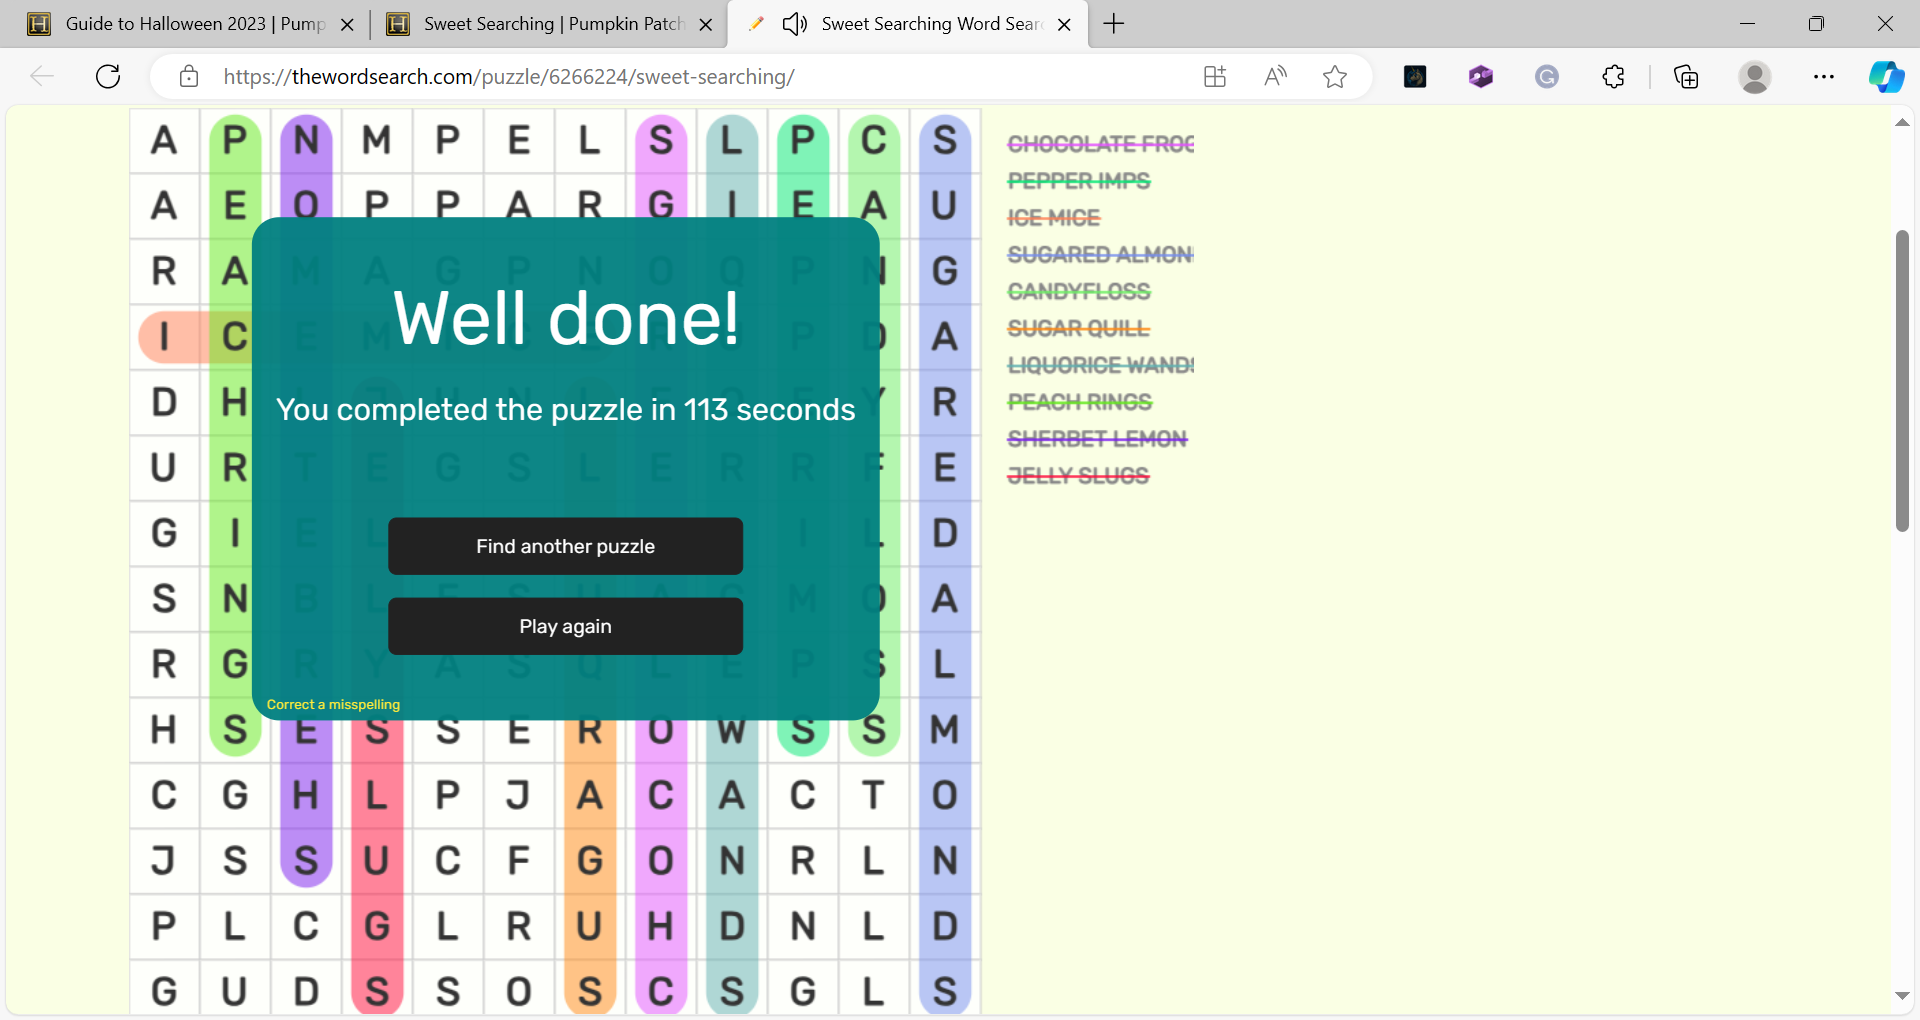Click the back navigation arrow
The height and width of the screenshot is (1020, 1920).
(x=42, y=76)
